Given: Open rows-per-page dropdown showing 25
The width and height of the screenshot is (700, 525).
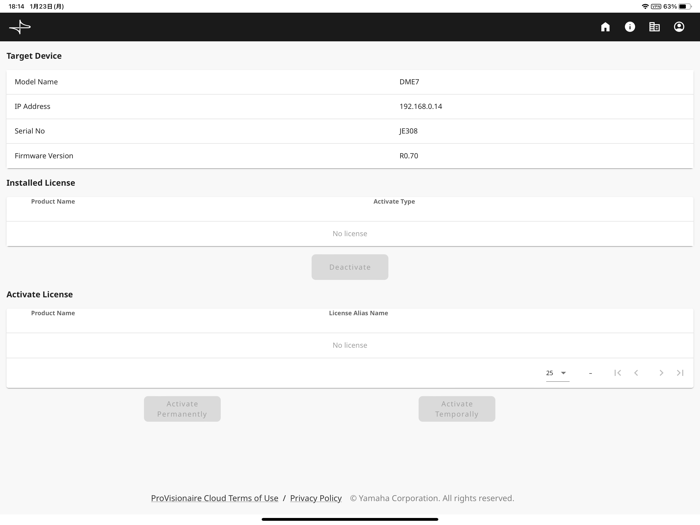Looking at the screenshot, I should coord(557,373).
